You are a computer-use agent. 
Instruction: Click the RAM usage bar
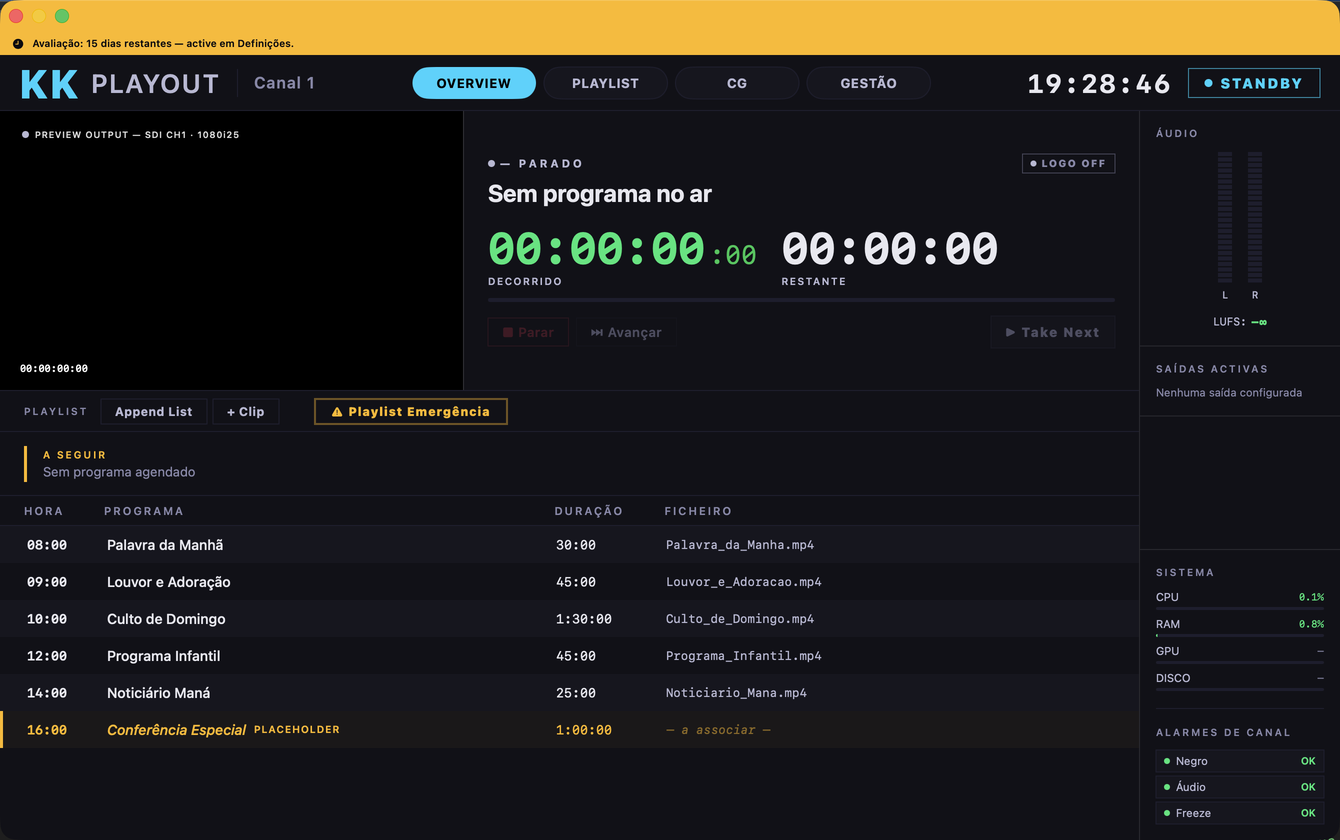click(x=1240, y=635)
